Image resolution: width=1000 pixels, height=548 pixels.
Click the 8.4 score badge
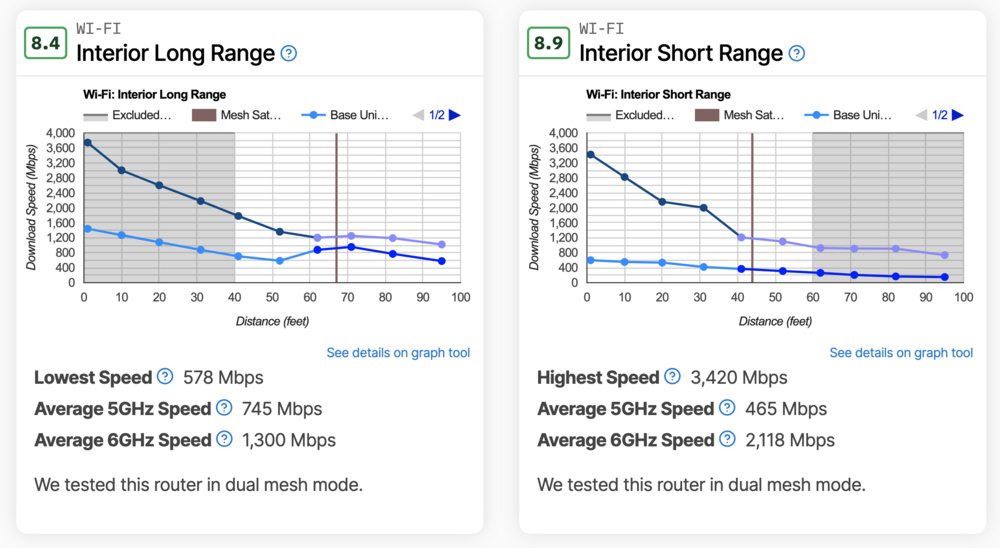coord(44,42)
